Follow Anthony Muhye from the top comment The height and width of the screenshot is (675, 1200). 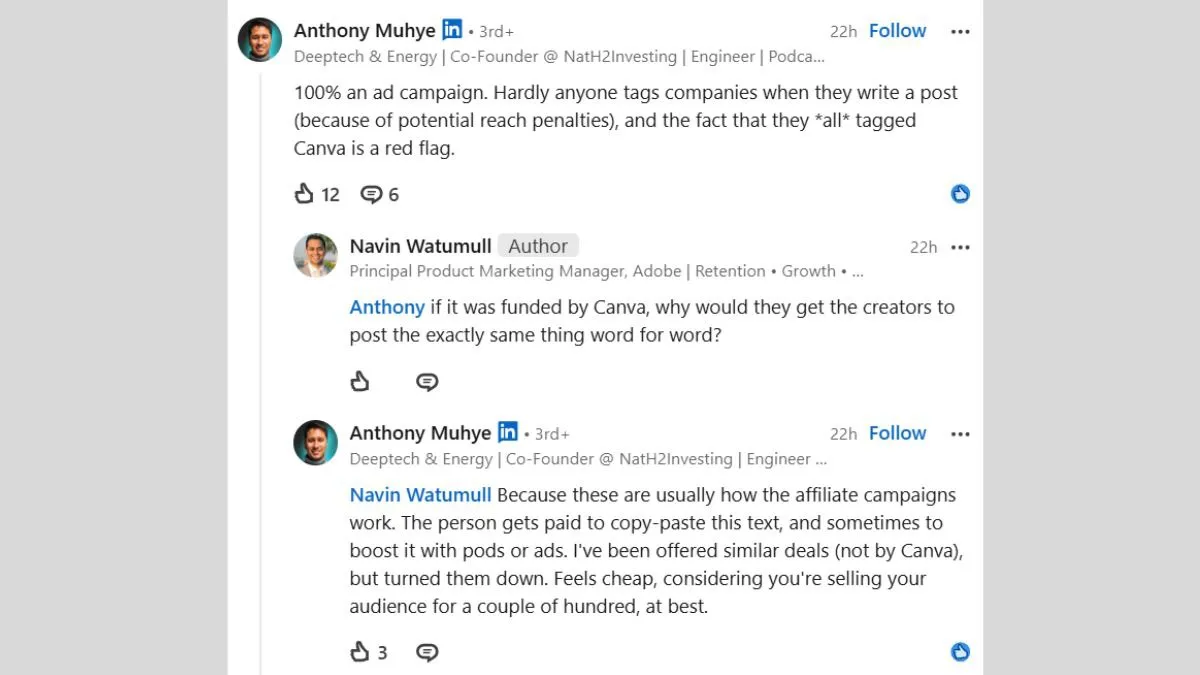coord(897,31)
